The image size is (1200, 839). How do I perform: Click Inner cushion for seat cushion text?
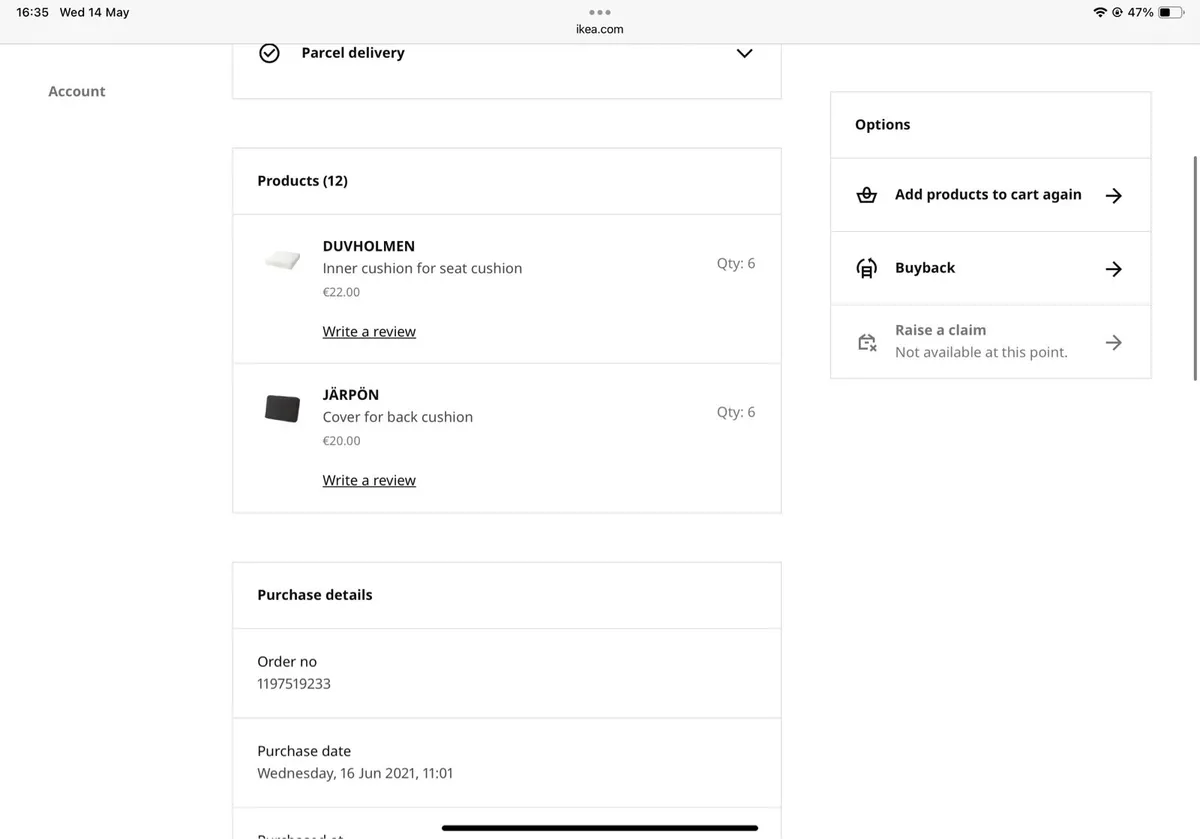[422, 268]
